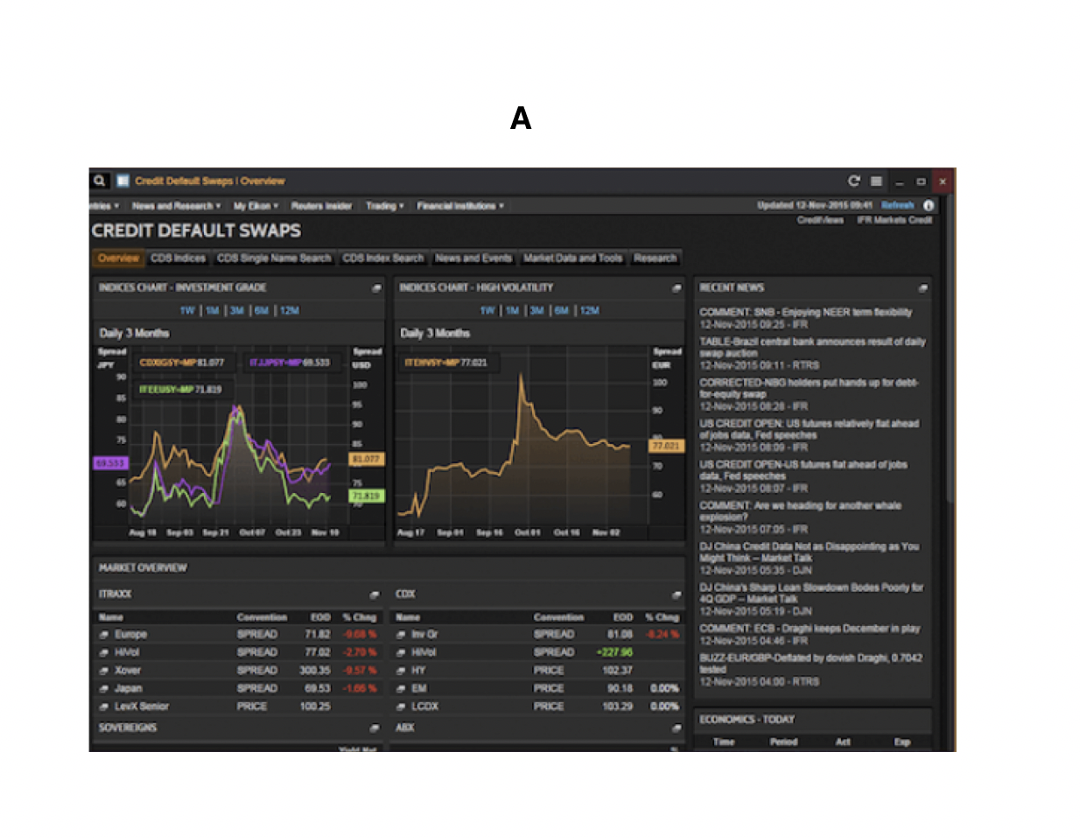The width and height of the screenshot is (1080, 838).
Task: Open the Reuters Insider menu item
Action: pos(321,206)
